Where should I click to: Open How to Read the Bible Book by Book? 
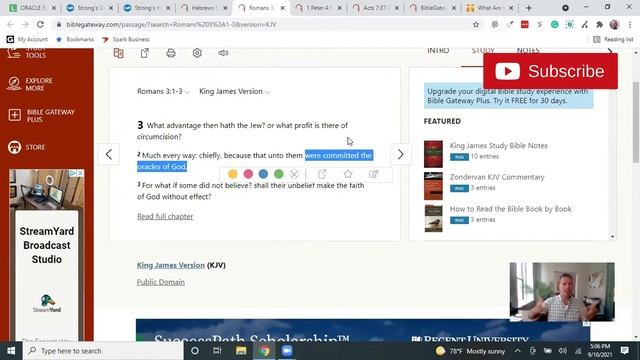click(x=510, y=209)
